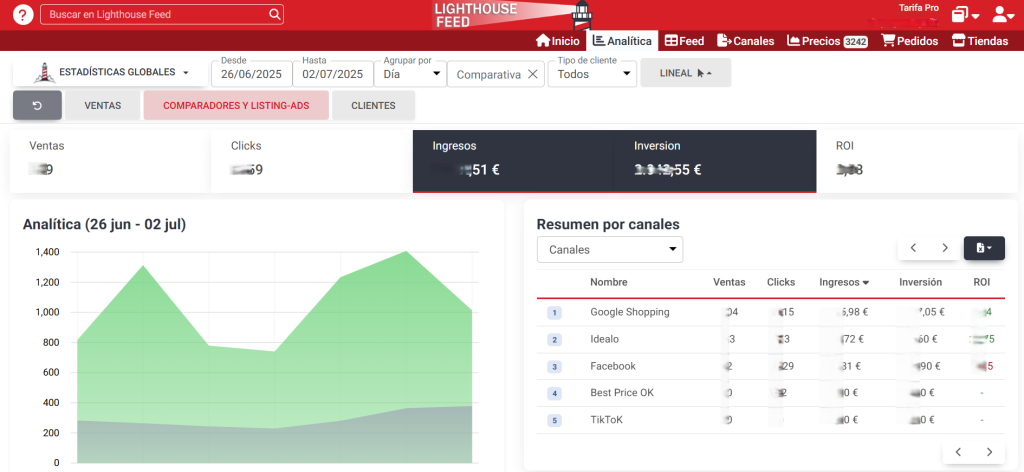Screen dimensions: 1024x472
Task: Click rank badge 5 beside TikToK
Action: click(x=554, y=420)
